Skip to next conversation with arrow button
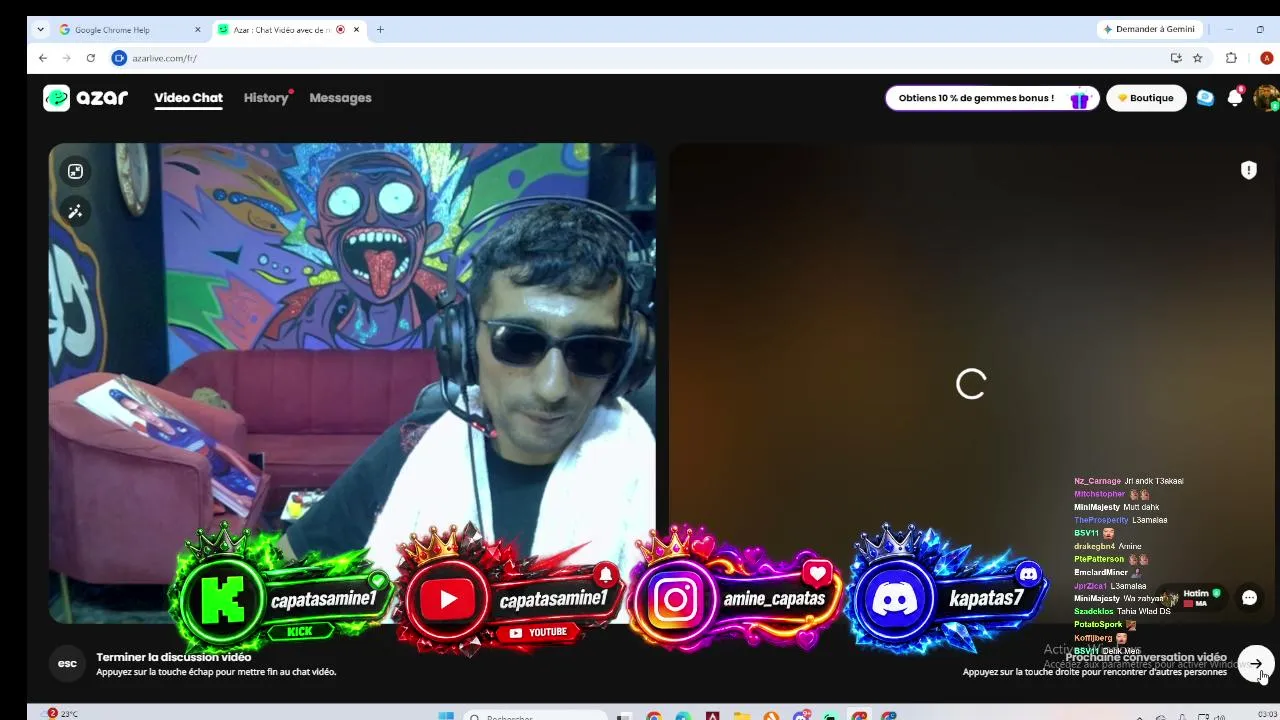The width and height of the screenshot is (1280, 720). [1256, 664]
